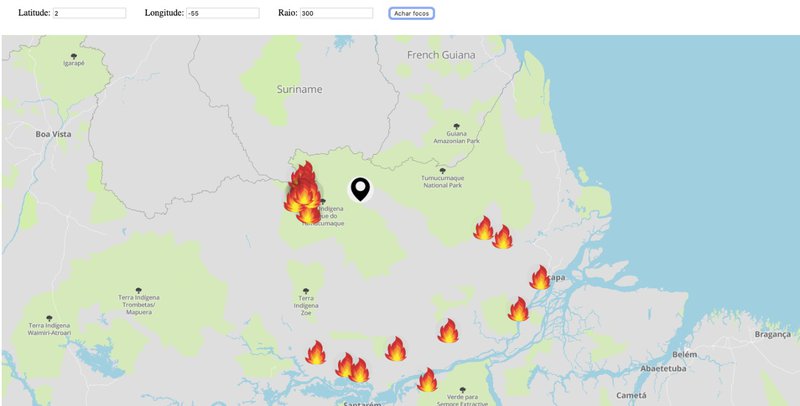Click fire icon left of Verde para Sempre

pyautogui.click(x=427, y=380)
